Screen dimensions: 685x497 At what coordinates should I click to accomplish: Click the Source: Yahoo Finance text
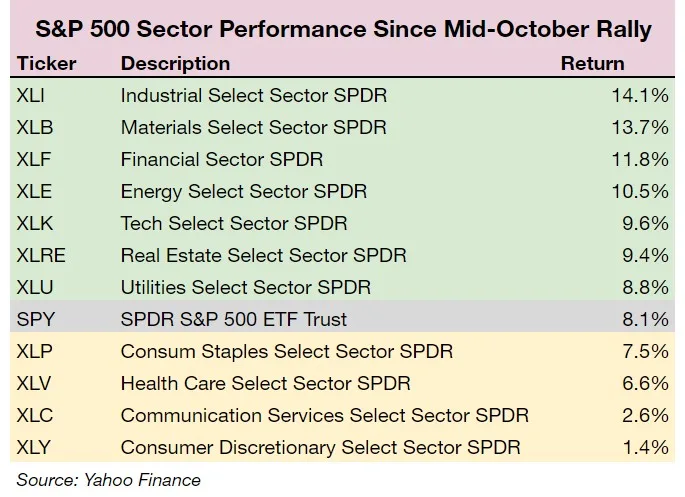(x=108, y=480)
